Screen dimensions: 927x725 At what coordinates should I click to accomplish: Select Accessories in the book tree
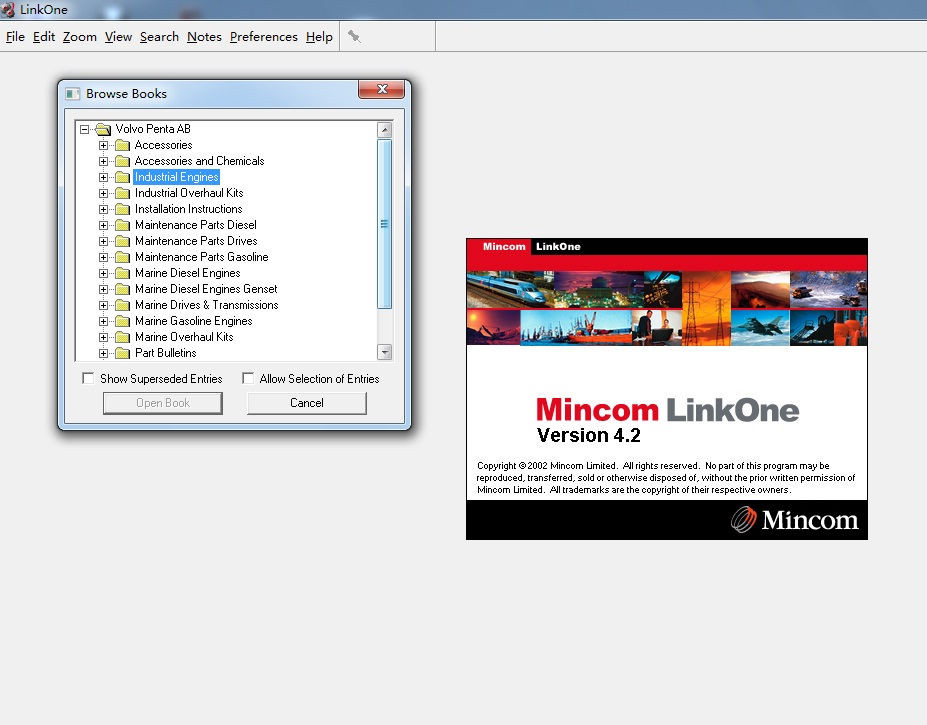tap(163, 145)
